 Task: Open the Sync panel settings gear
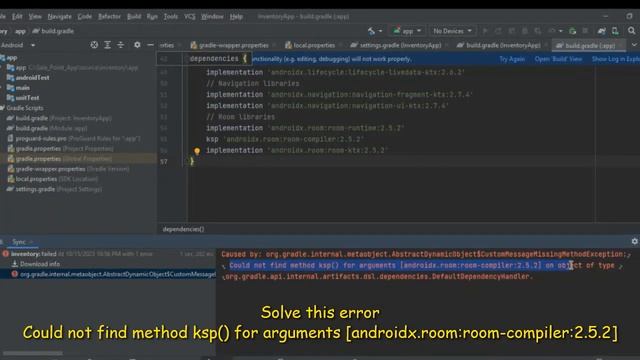[x=634, y=241]
